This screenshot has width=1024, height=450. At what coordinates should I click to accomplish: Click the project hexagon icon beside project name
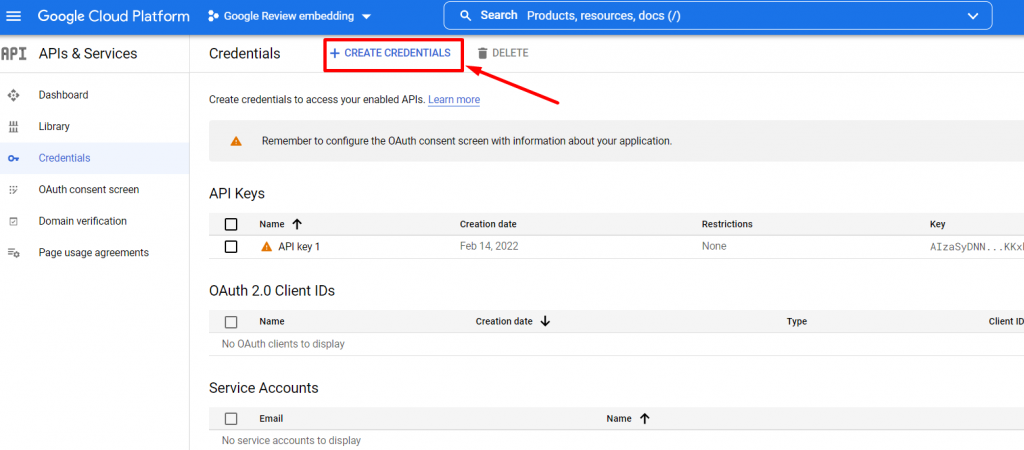[x=213, y=16]
